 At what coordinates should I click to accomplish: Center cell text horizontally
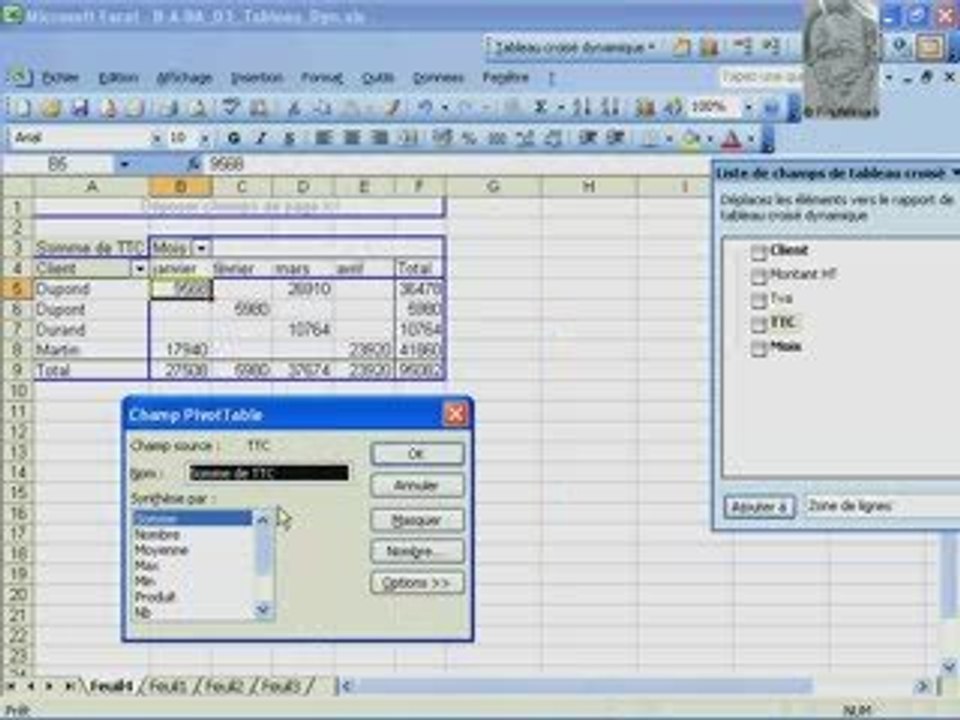(x=351, y=138)
